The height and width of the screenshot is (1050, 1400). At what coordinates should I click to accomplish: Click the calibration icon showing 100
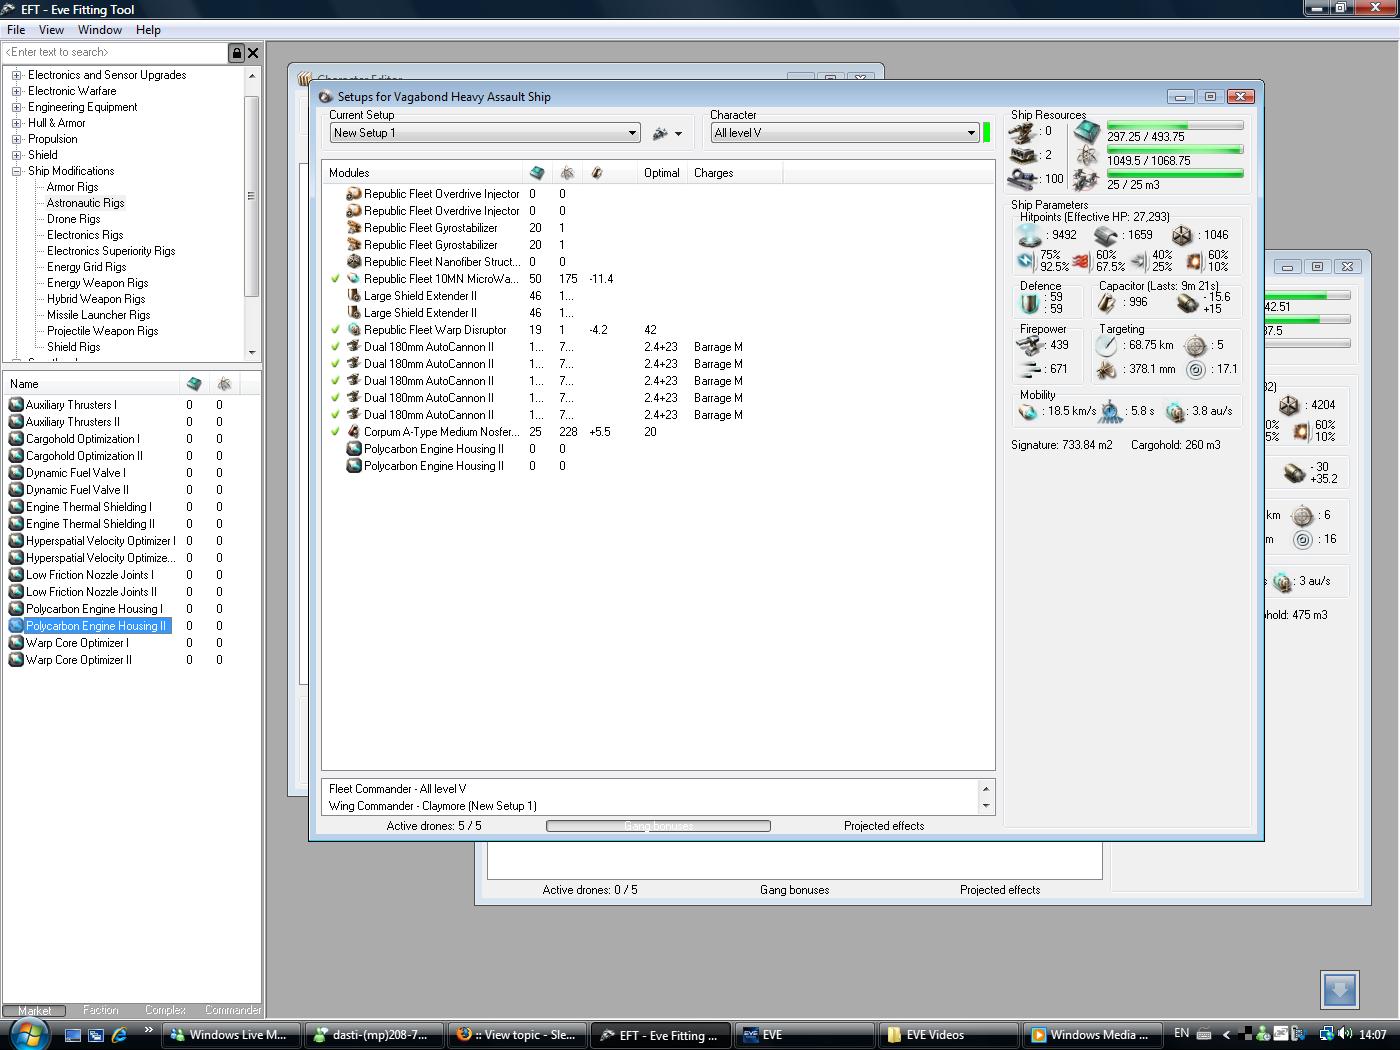point(1022,179)
